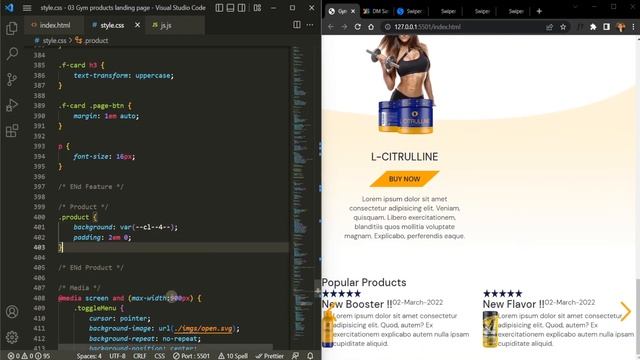View site information icon in address bar
The width and height of the screenshot is (640, 360).
coord(387,27)
